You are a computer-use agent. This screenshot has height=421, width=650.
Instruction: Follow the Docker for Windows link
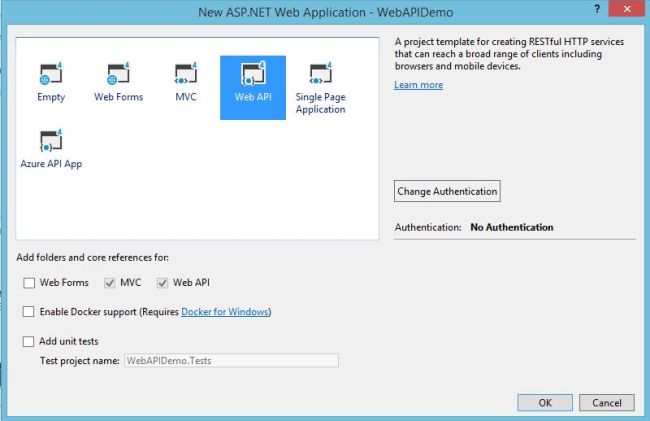226,312
